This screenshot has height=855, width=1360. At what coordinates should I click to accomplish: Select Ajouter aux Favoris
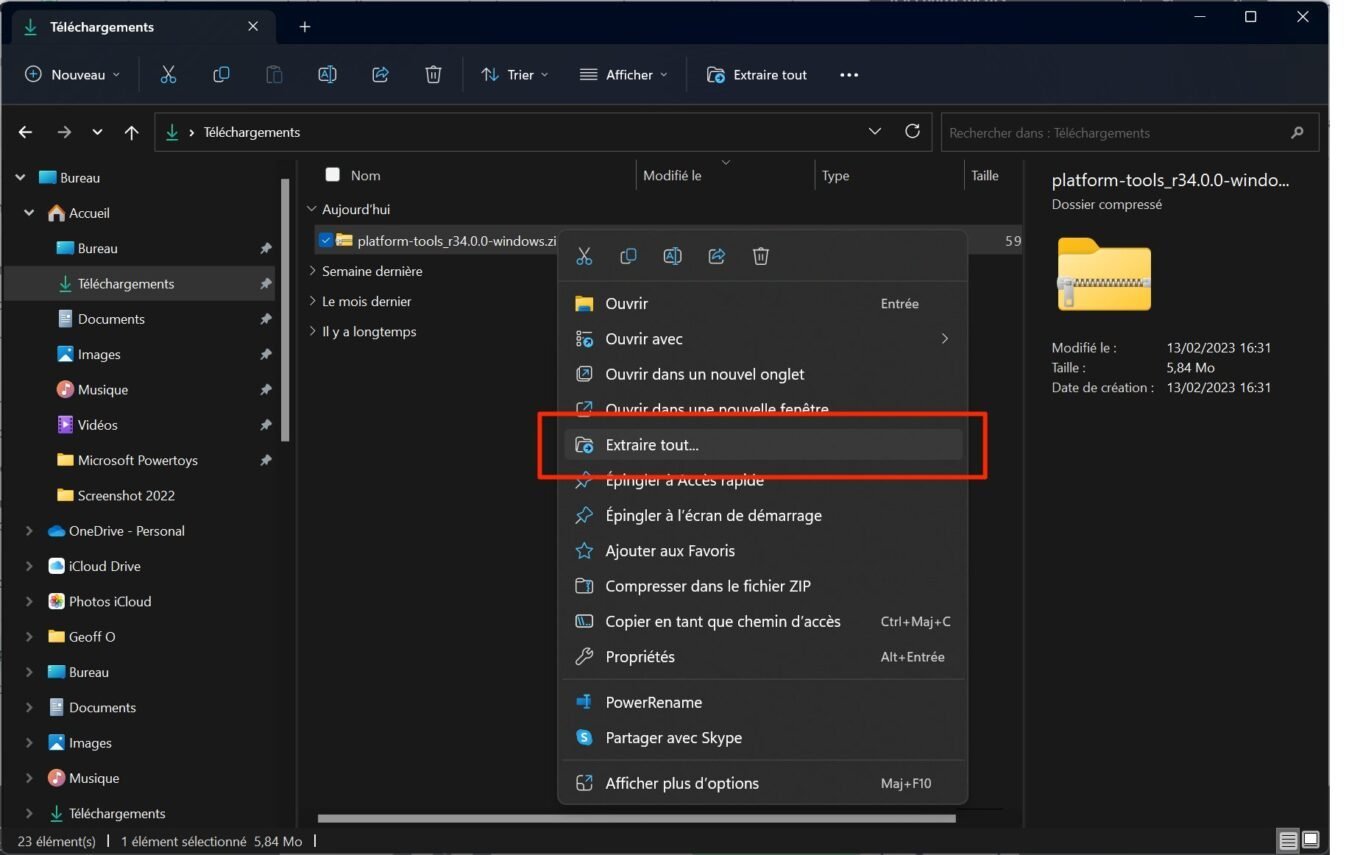coord(763,551)
